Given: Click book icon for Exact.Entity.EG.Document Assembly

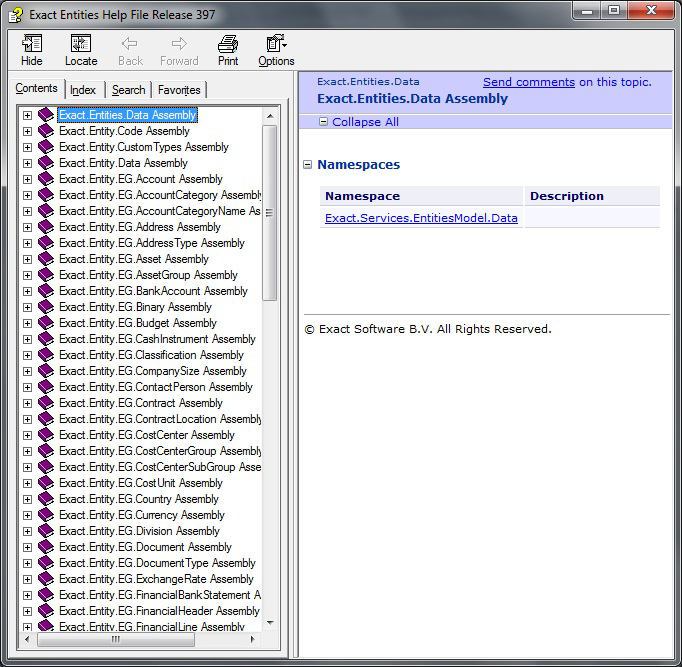Looking at the screenshot, I should pyautogui.click(x=46, y=547).
